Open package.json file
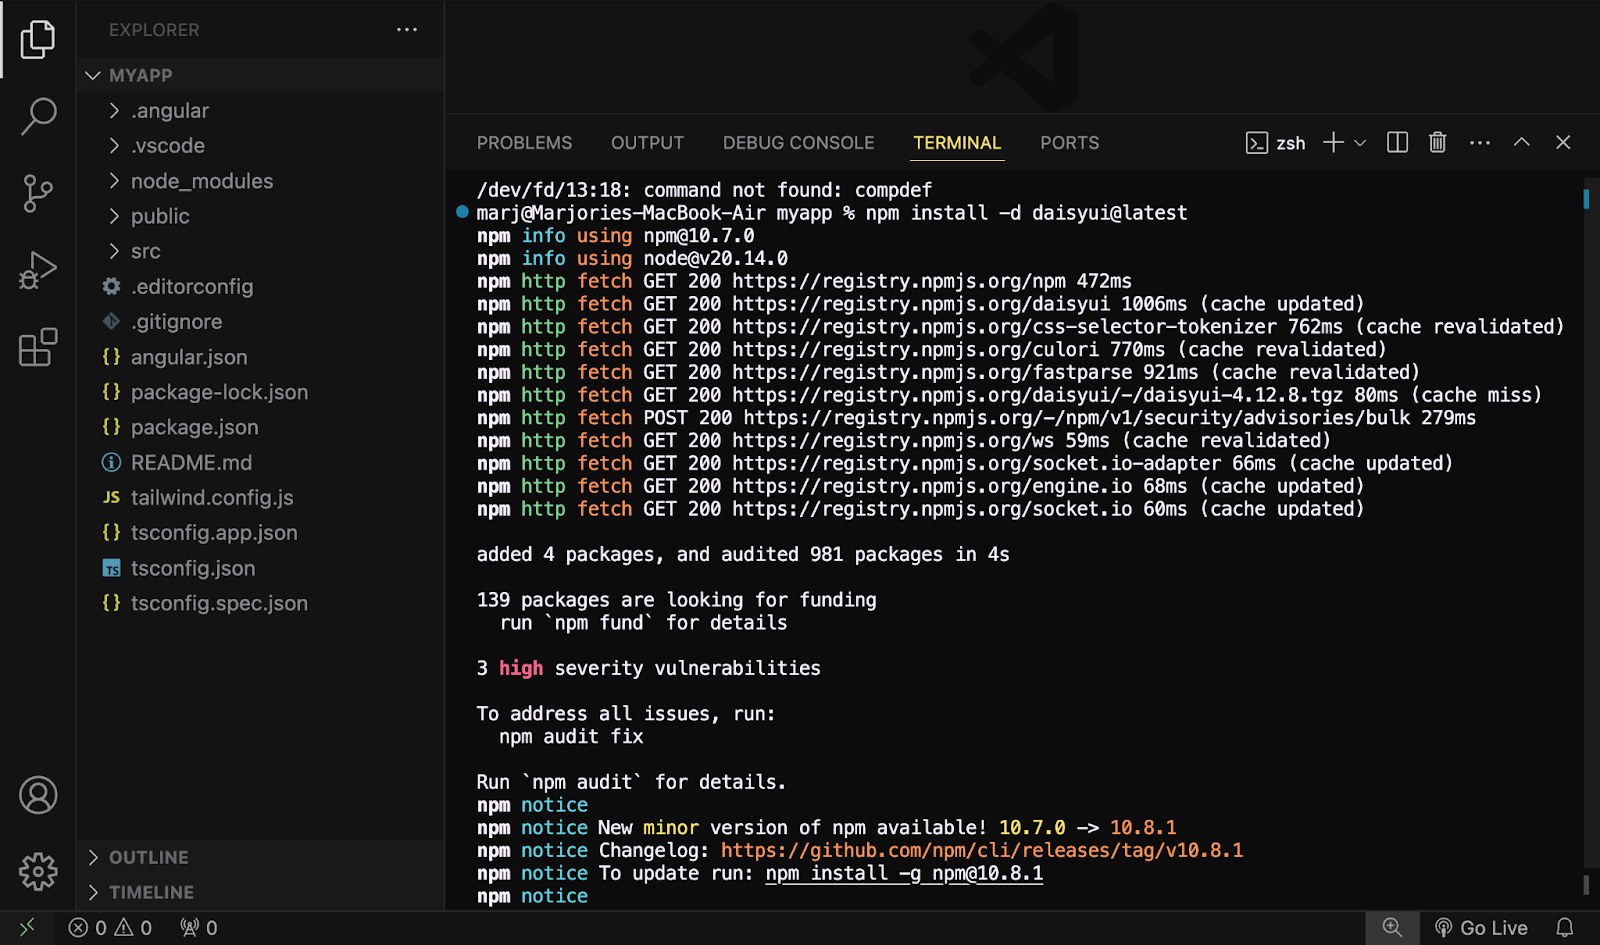 (x=194, y=427)
